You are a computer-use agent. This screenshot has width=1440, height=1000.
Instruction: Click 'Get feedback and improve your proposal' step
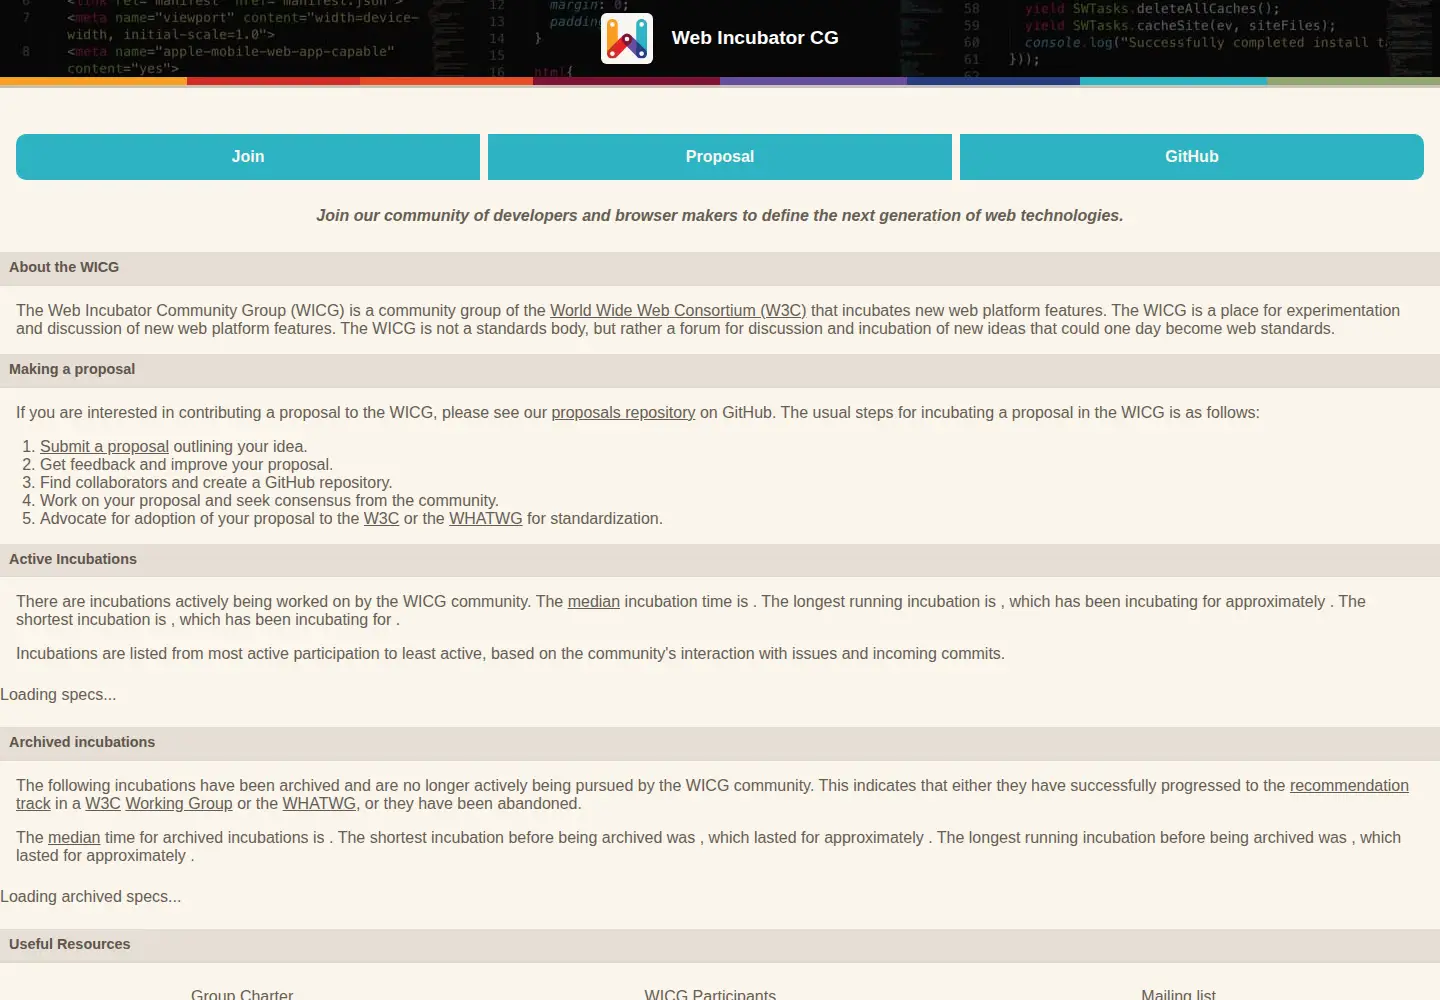186,465
